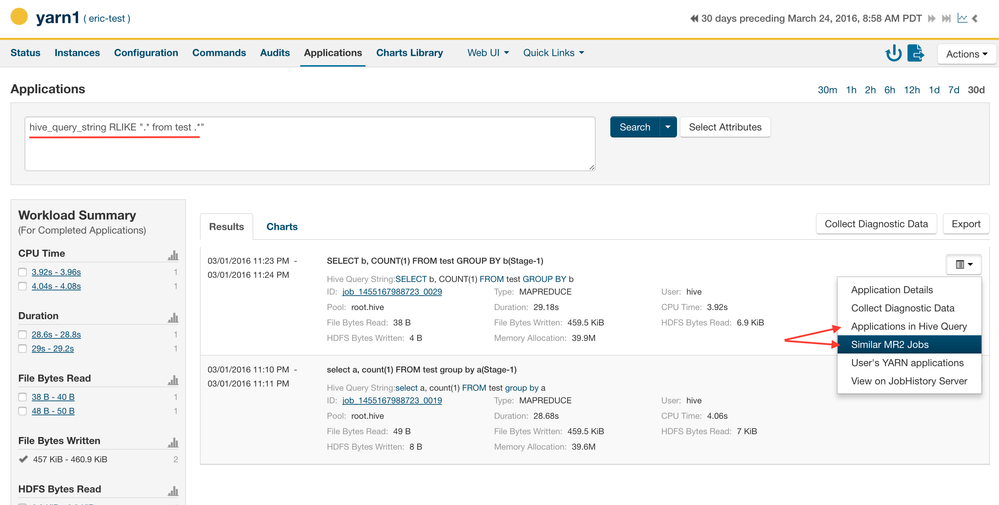Select the Applications tab
This screenshot has width=999, height=505.
[x=333, y=53]
